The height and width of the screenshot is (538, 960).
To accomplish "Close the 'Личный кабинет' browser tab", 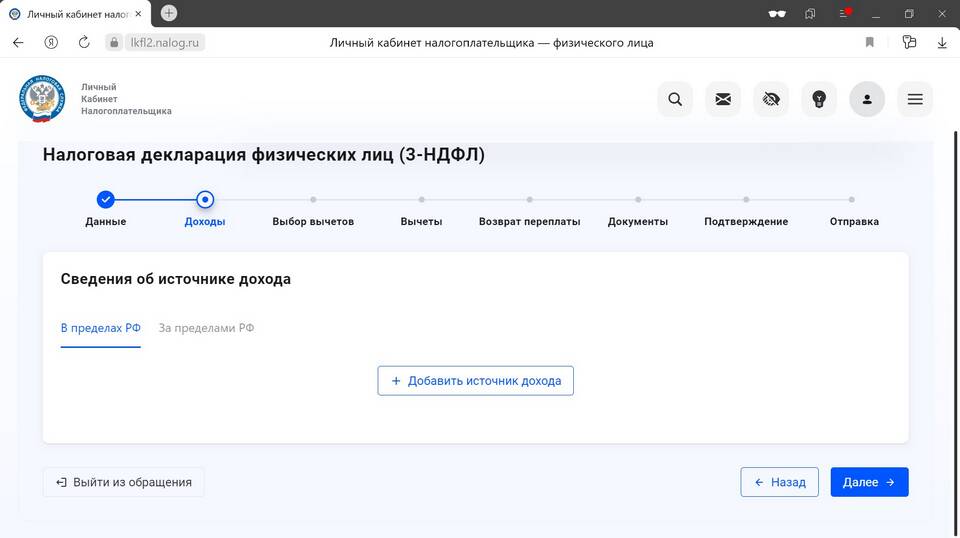I will click(138, 13).
